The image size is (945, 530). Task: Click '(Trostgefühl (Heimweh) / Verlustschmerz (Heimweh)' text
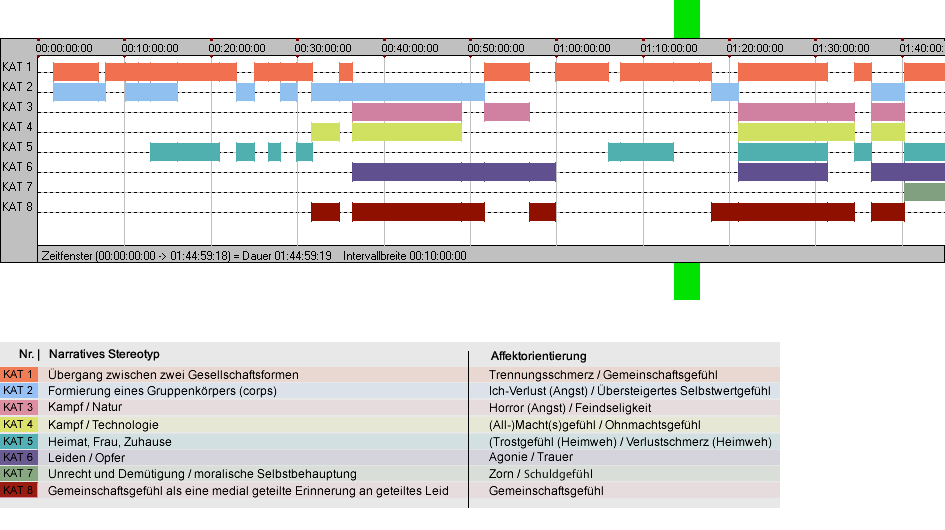(630, 442)
